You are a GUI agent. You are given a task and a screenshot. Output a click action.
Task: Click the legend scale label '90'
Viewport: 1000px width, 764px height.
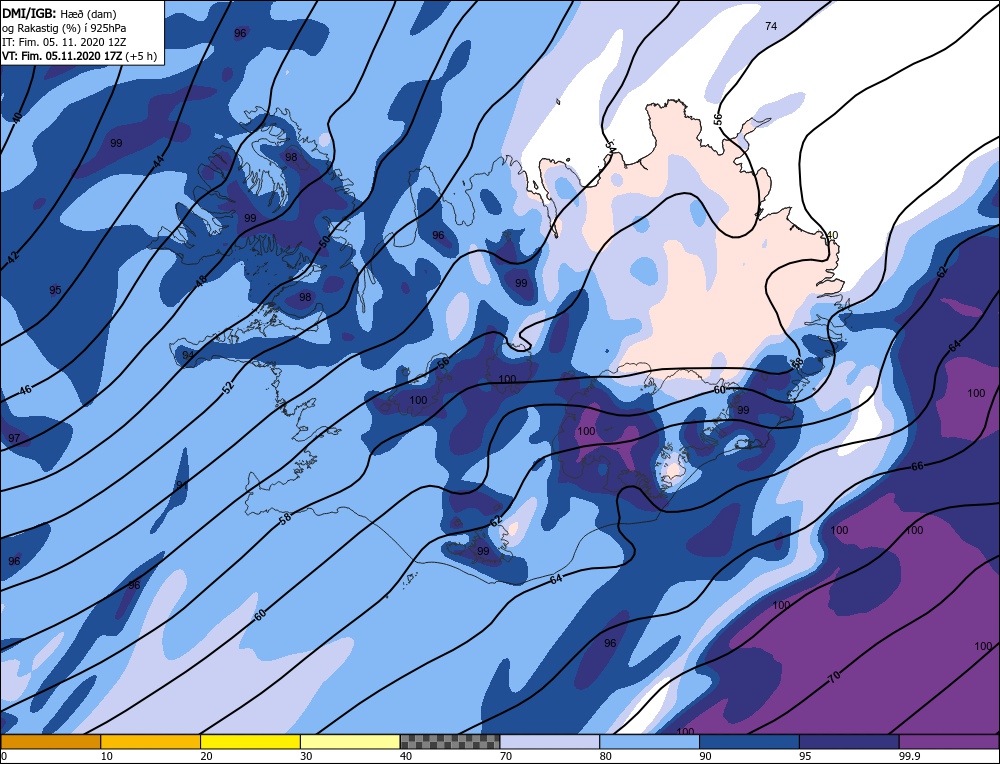coord(705,756)
